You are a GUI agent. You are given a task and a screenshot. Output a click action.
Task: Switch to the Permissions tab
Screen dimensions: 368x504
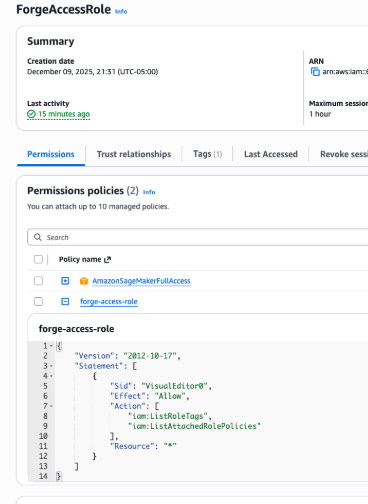(x=51, y=154)
